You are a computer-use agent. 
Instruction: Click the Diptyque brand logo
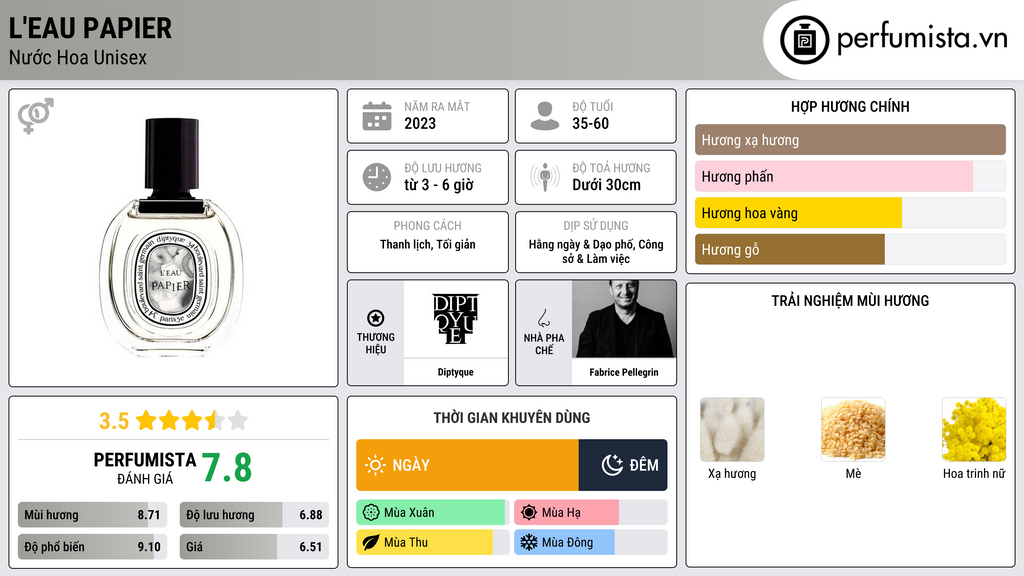(455, 319)
